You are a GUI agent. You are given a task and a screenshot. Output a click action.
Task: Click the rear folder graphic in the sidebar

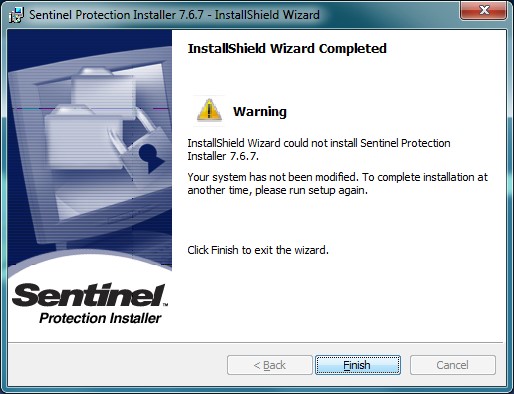[103, 88]
